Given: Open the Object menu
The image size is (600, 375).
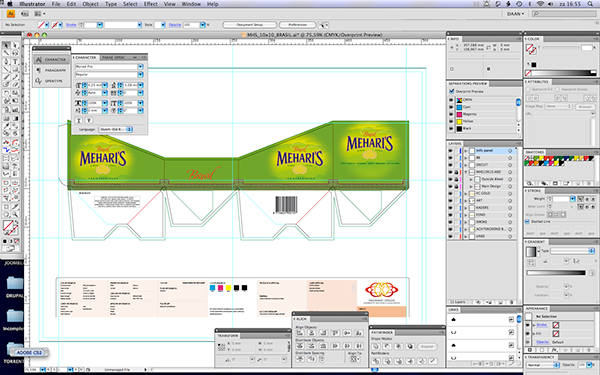Looking at the screenshot, I should (90, 4).
